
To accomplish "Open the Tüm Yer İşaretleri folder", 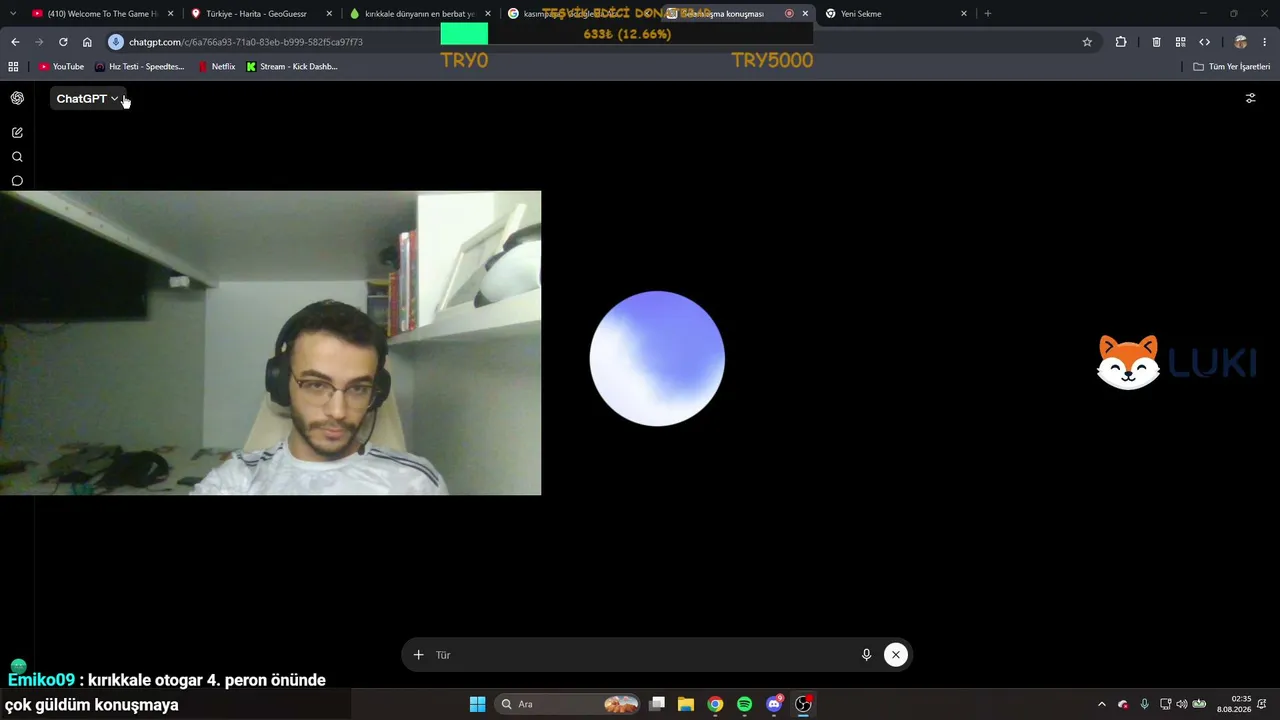I will [1232, 67].
